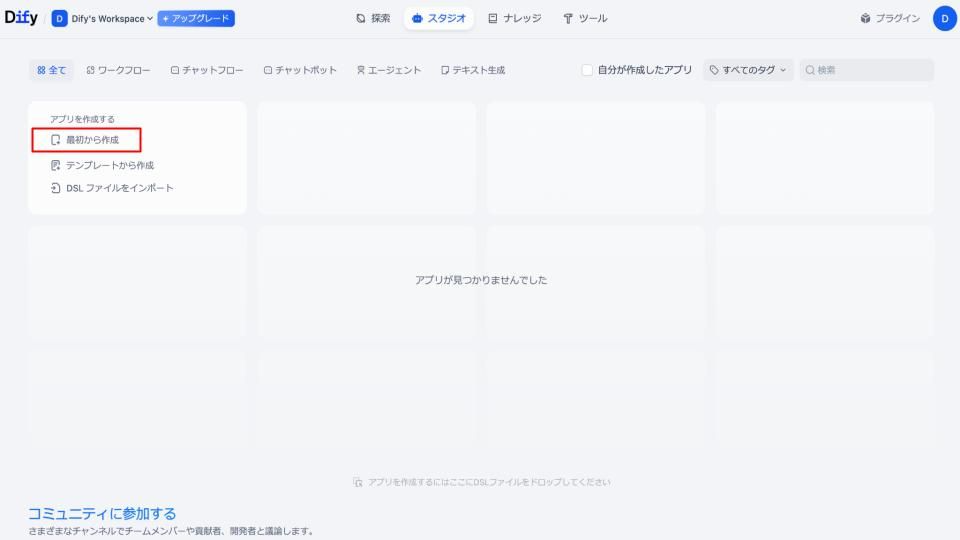Screen dimensions: 960x540
Task: Click the プラグイン plugin icon
Action: (865, 18)
